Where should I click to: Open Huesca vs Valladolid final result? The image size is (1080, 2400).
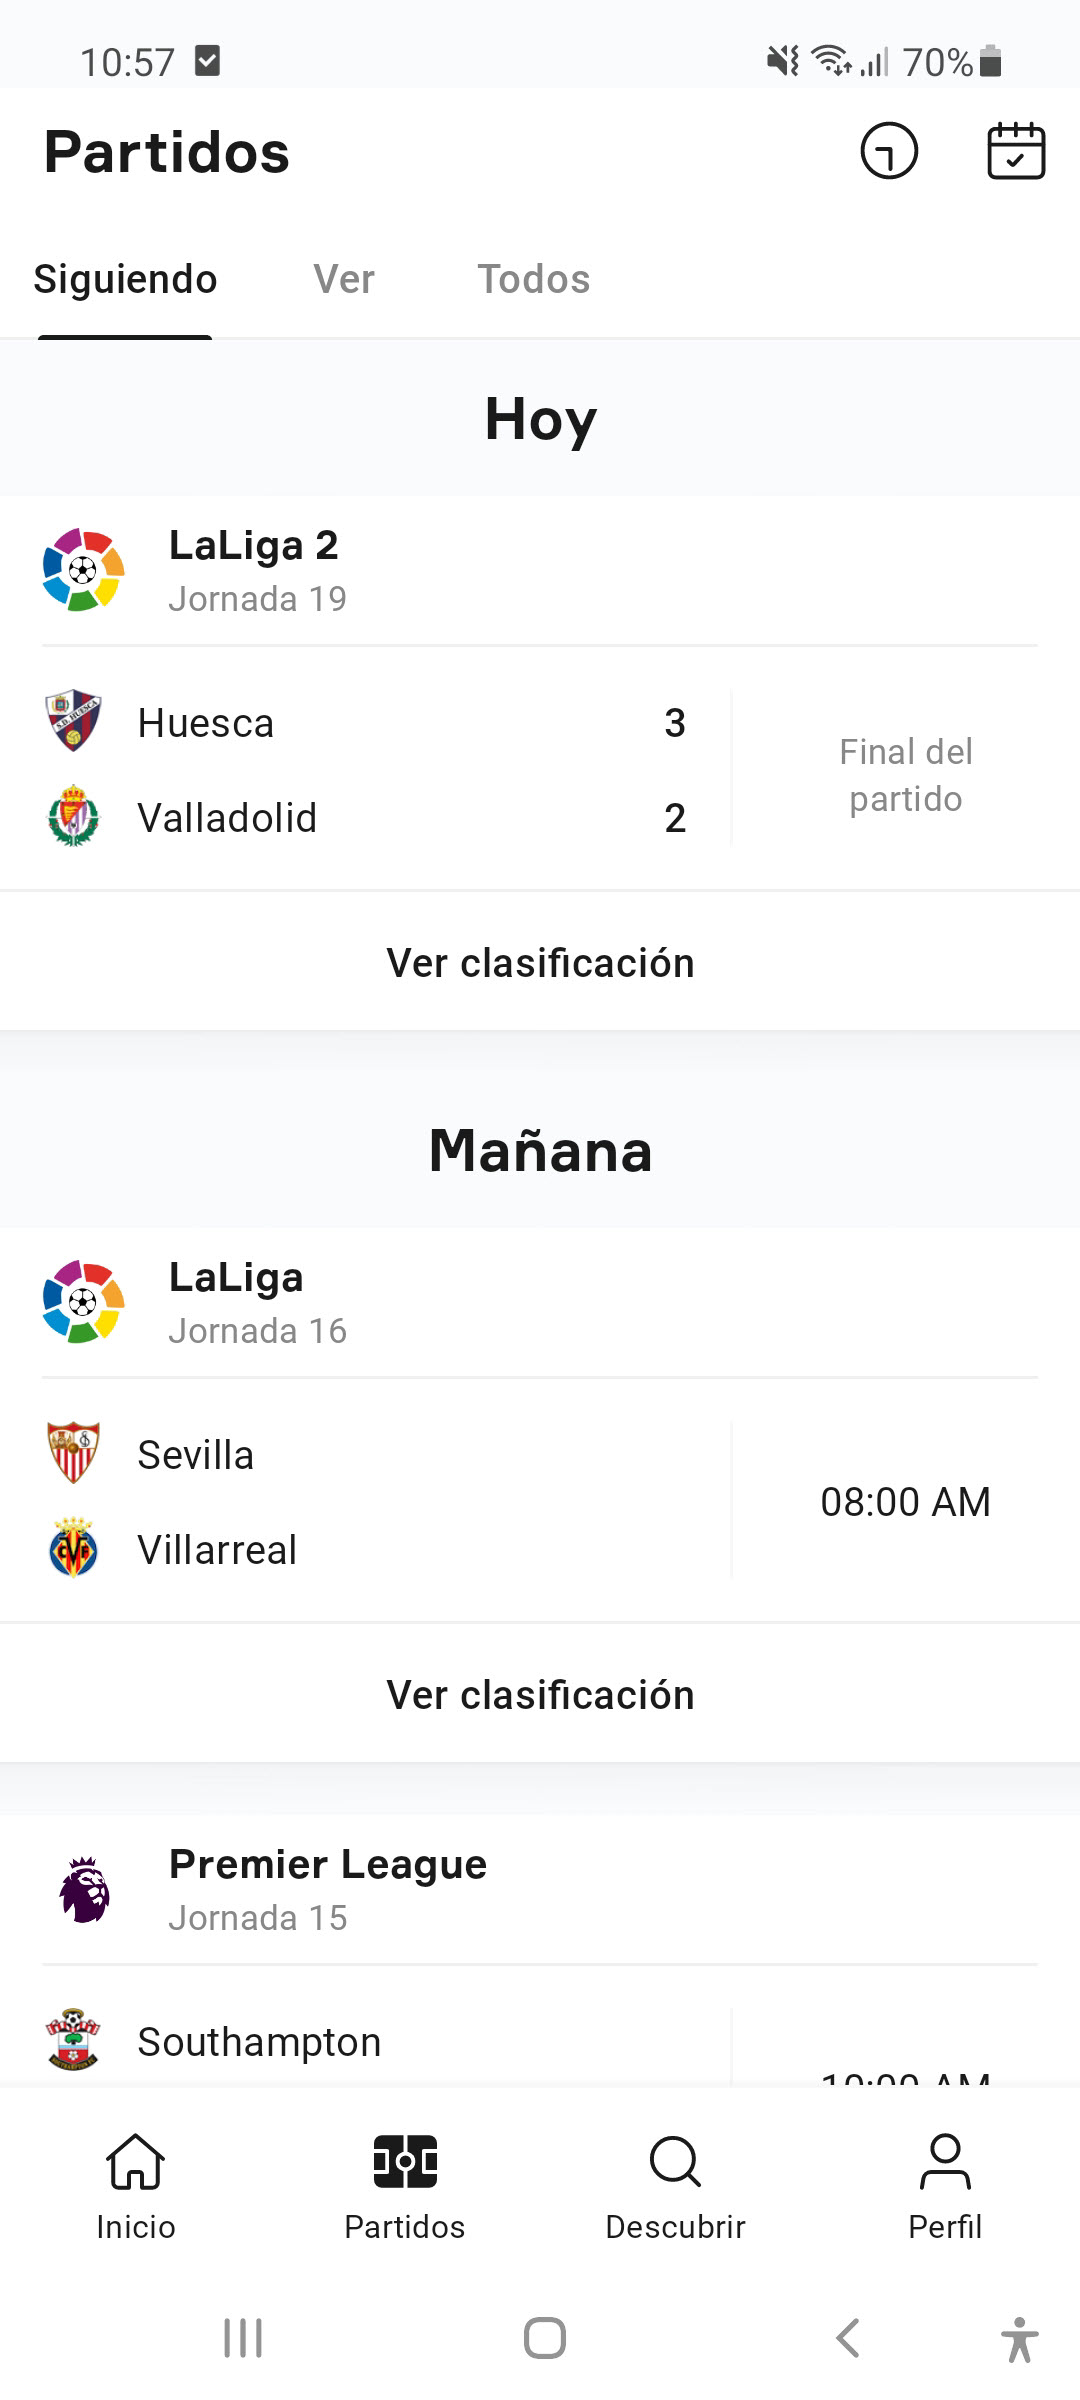click(x=540, y=770)
